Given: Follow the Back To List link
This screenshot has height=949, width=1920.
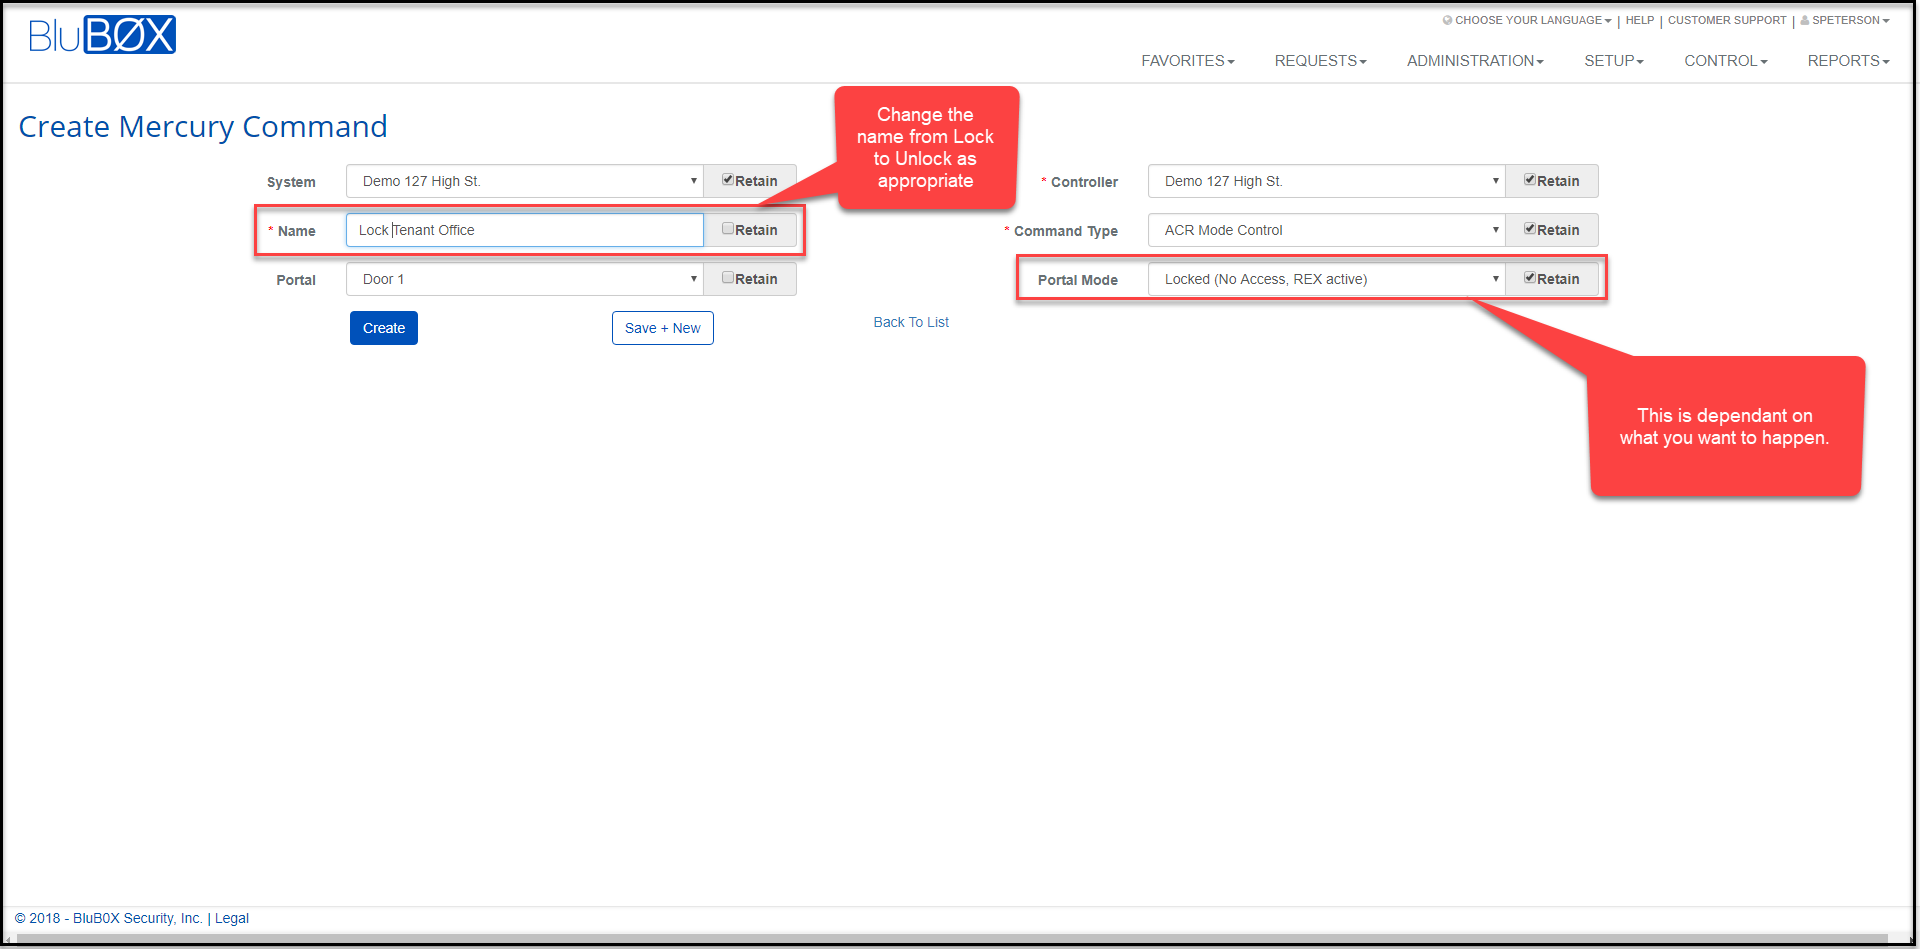Looking at the screenshot, I should pyautogui.click(x=911, y=322).
